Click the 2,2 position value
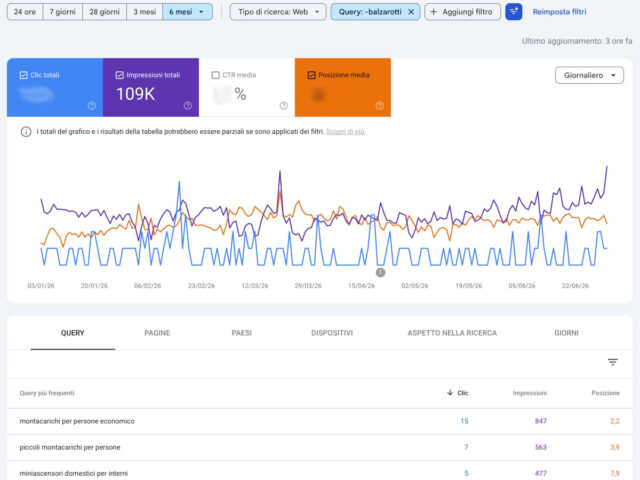Screen dimensions: 640x480 pyautogui.click(x=615, y=421)
